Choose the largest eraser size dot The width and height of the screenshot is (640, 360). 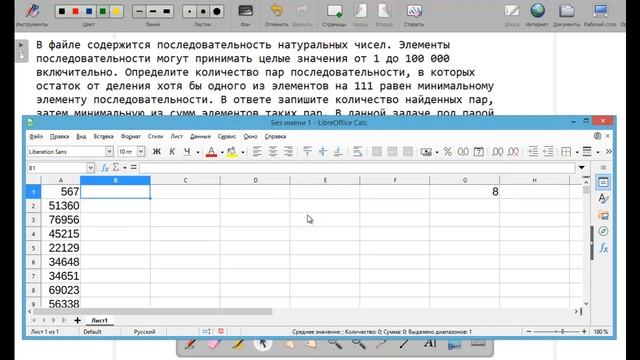click(x=217, y=11)
